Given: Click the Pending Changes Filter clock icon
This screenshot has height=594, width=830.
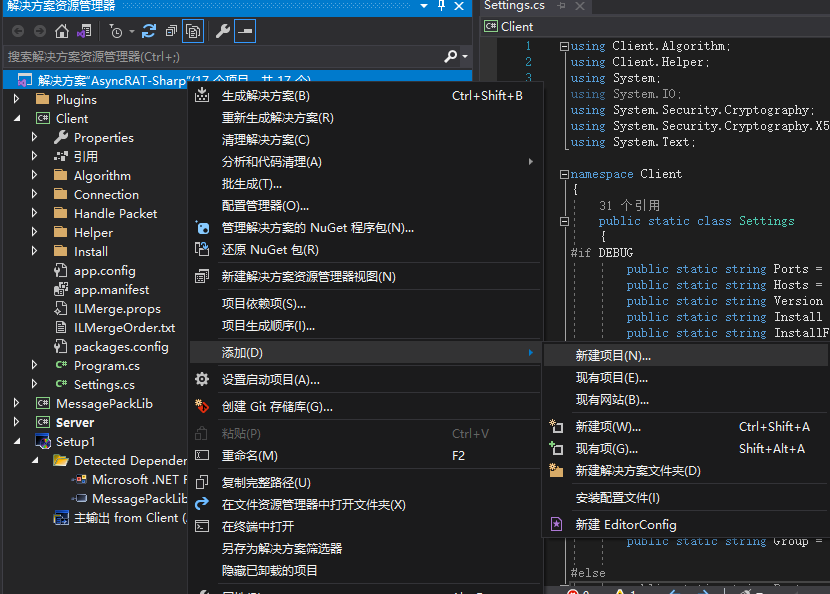Looking at the screenshot, I should pos(116,32).
